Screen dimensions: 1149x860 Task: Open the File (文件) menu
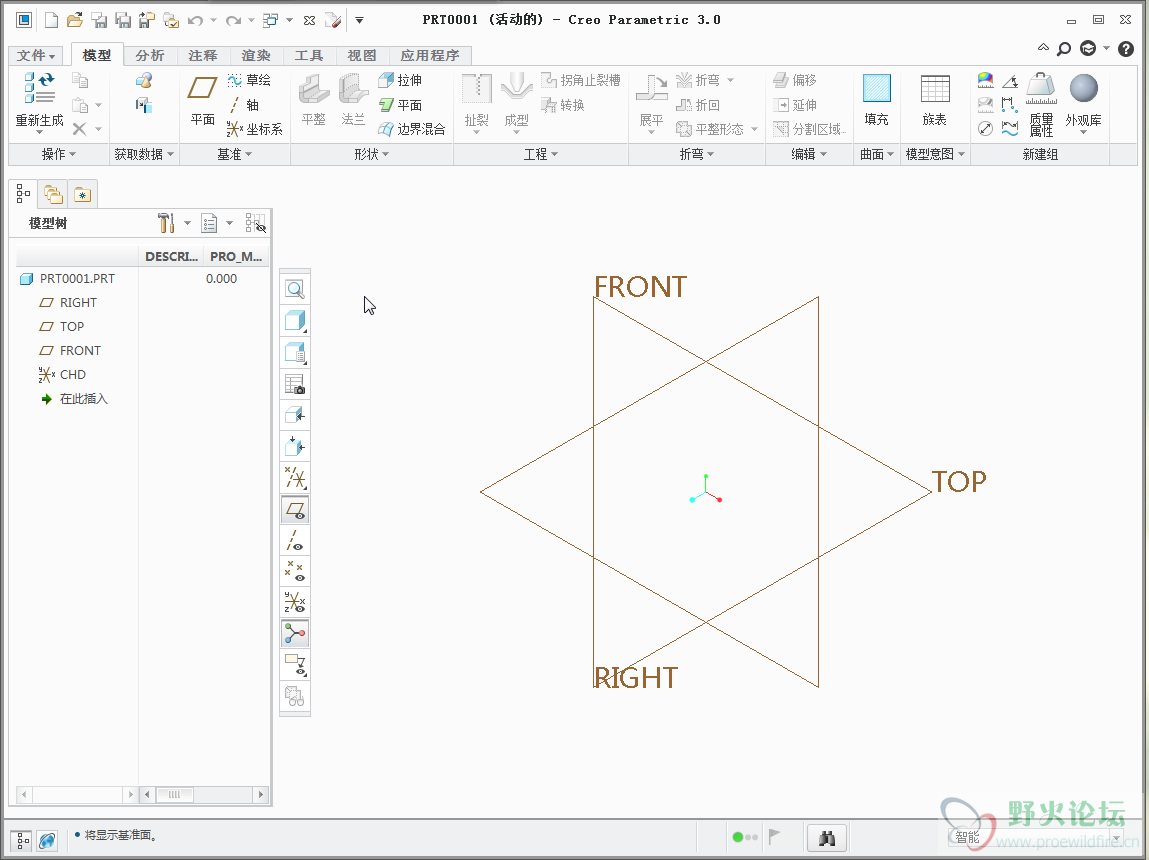pyautogui.click(x=36, y=56)
